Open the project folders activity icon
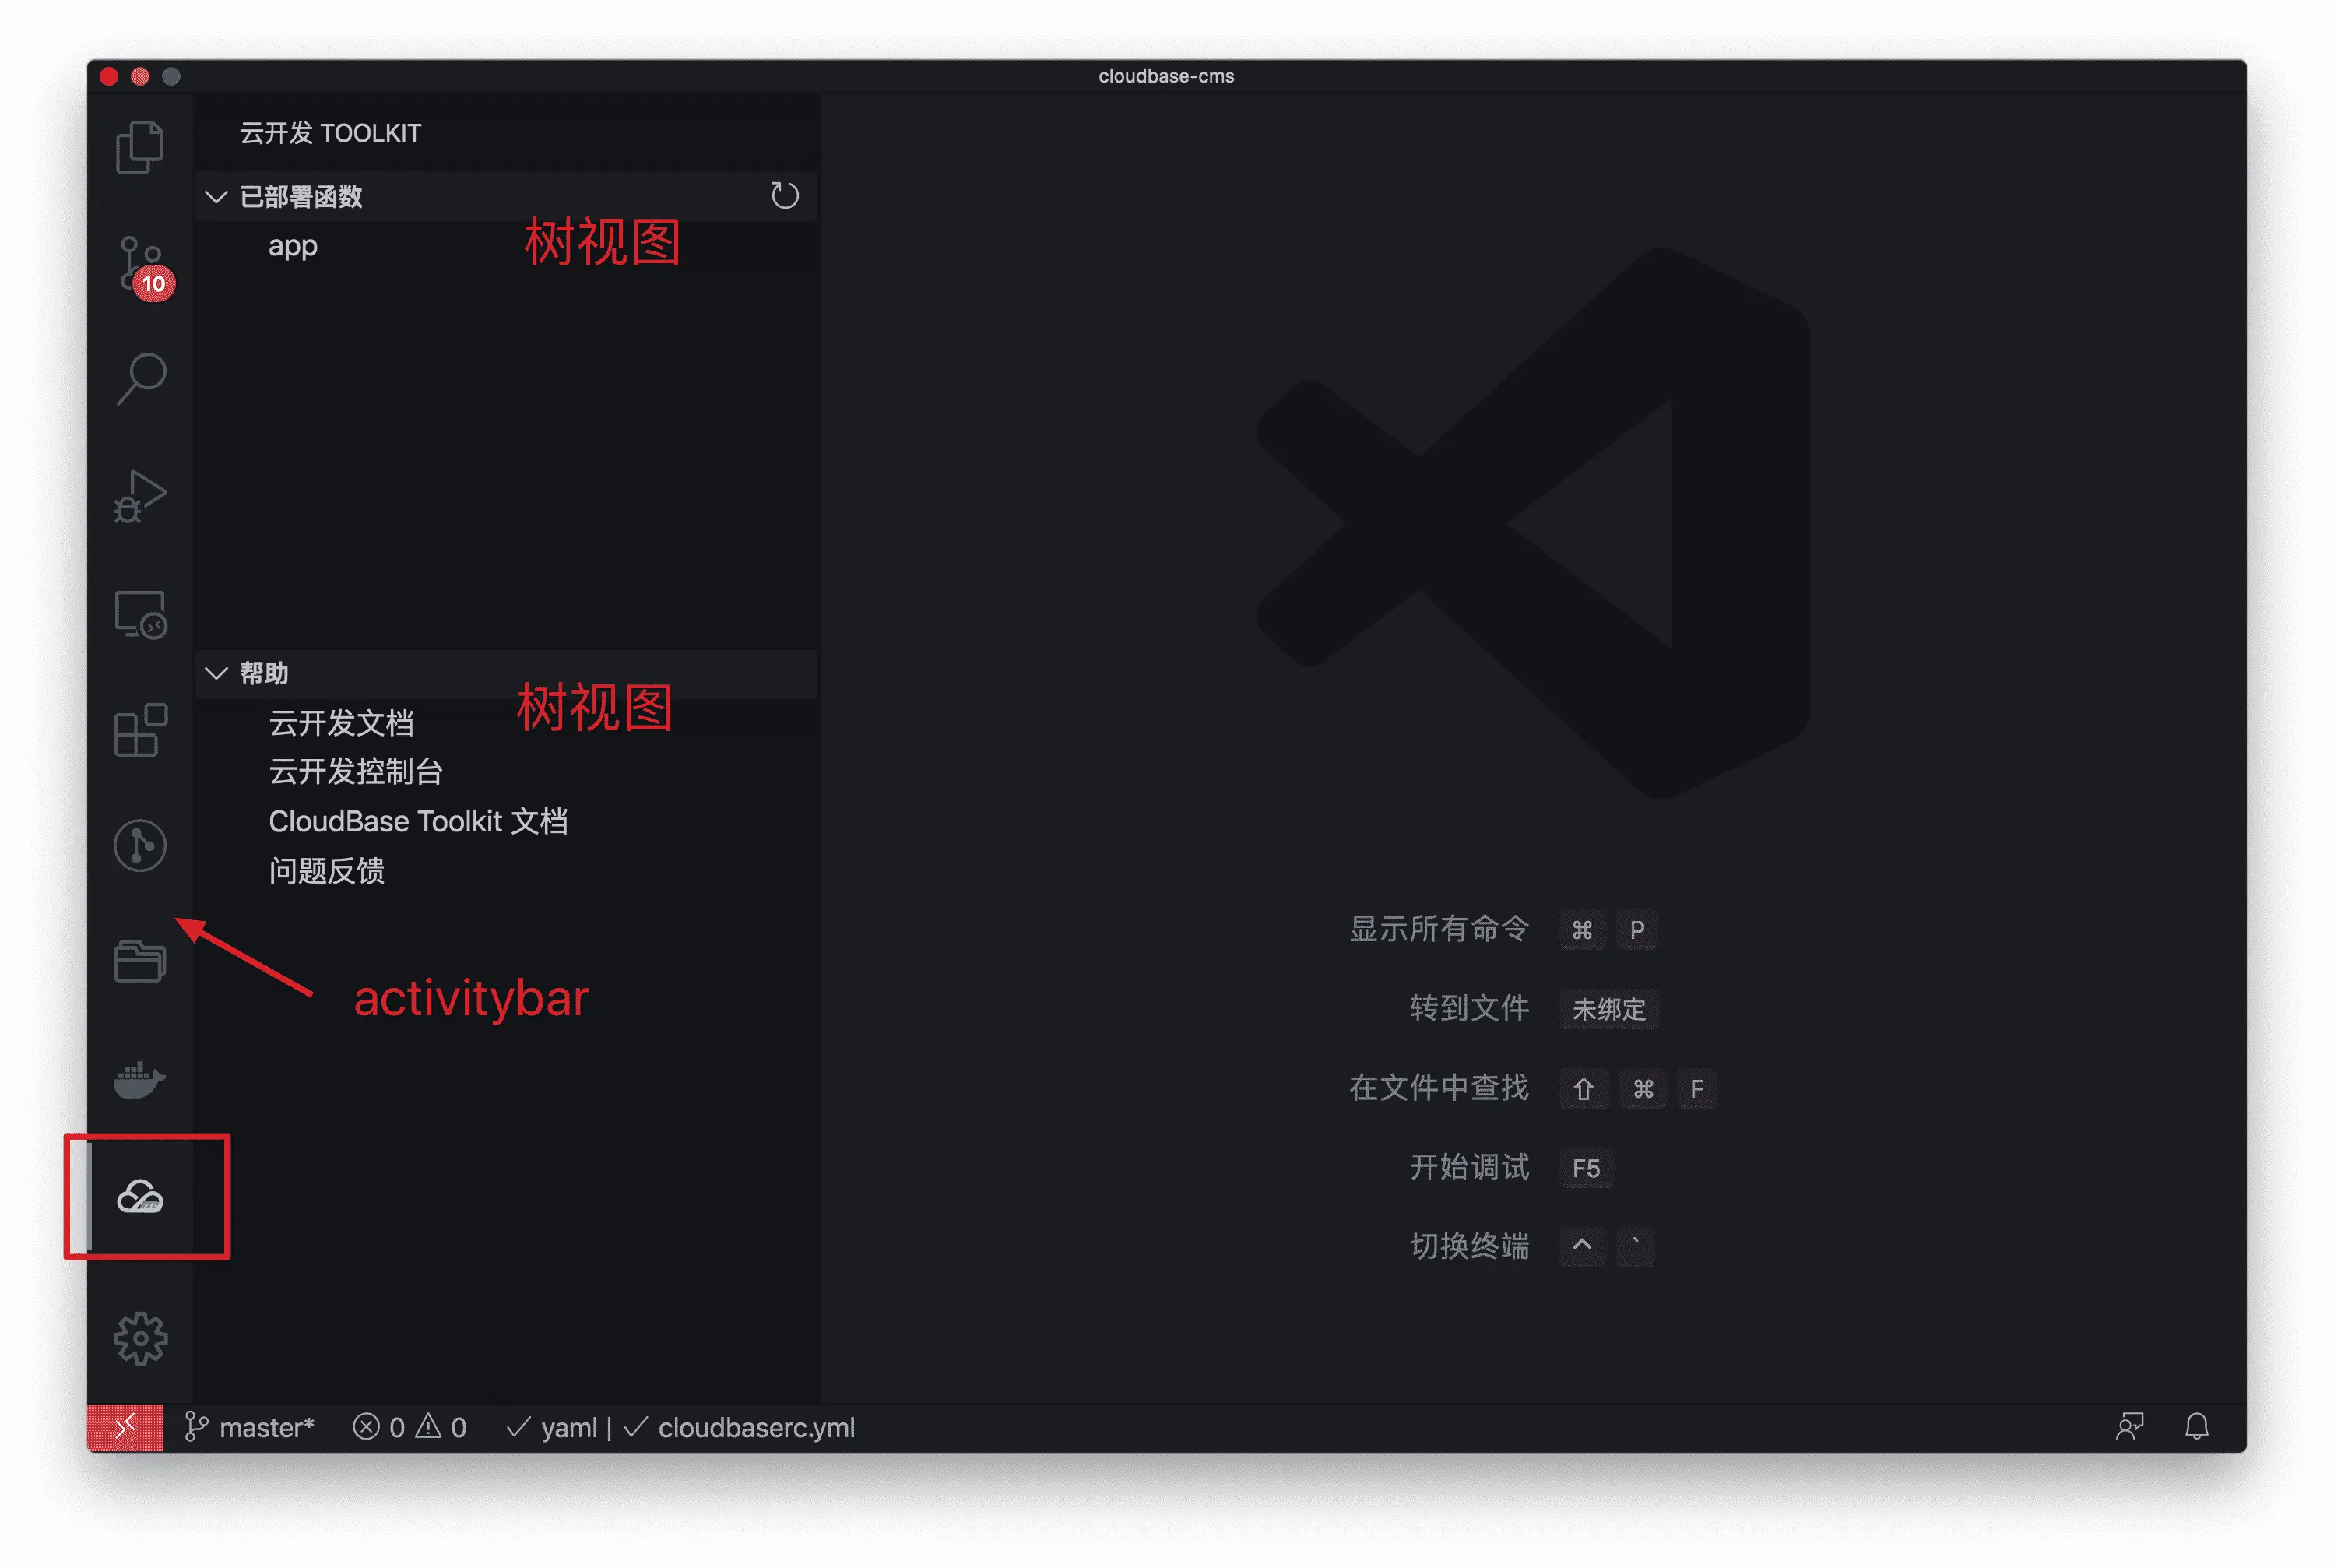The image size is (2334, 1568). click(x=140, y=961)
